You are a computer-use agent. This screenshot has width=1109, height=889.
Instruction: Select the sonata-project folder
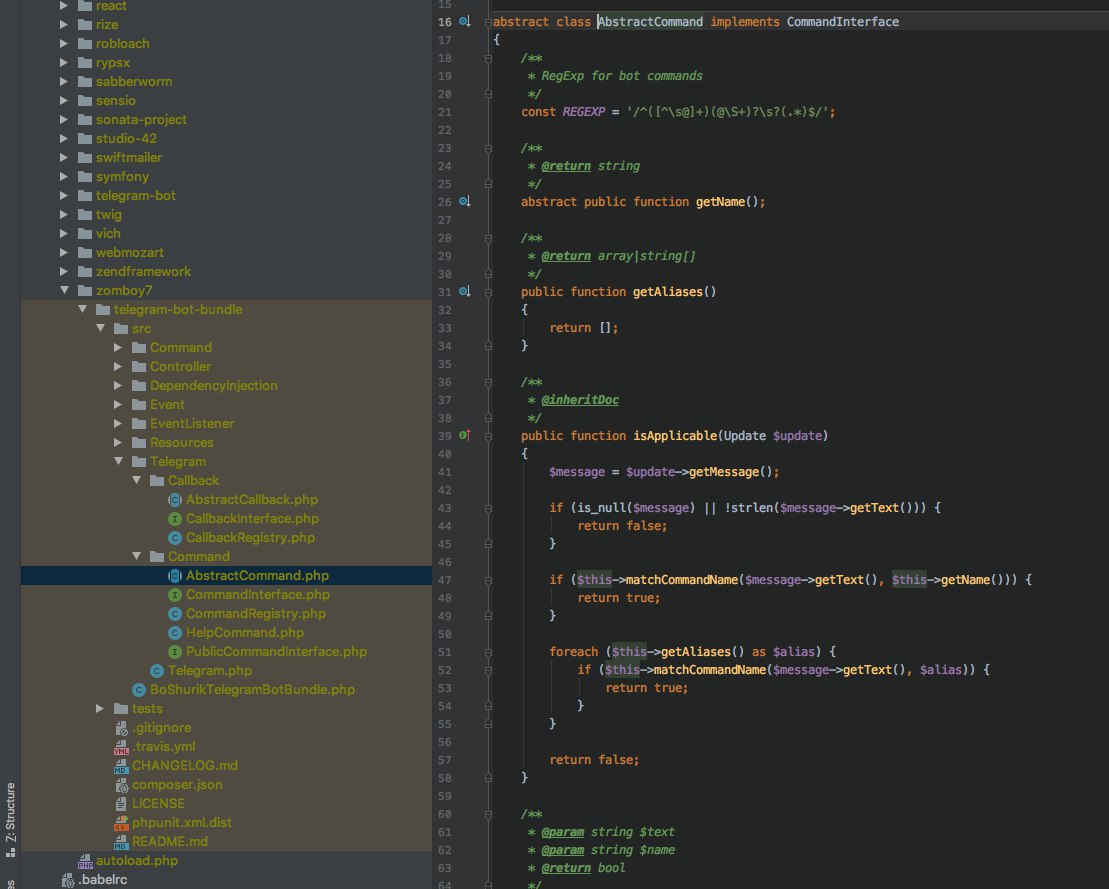226,120
